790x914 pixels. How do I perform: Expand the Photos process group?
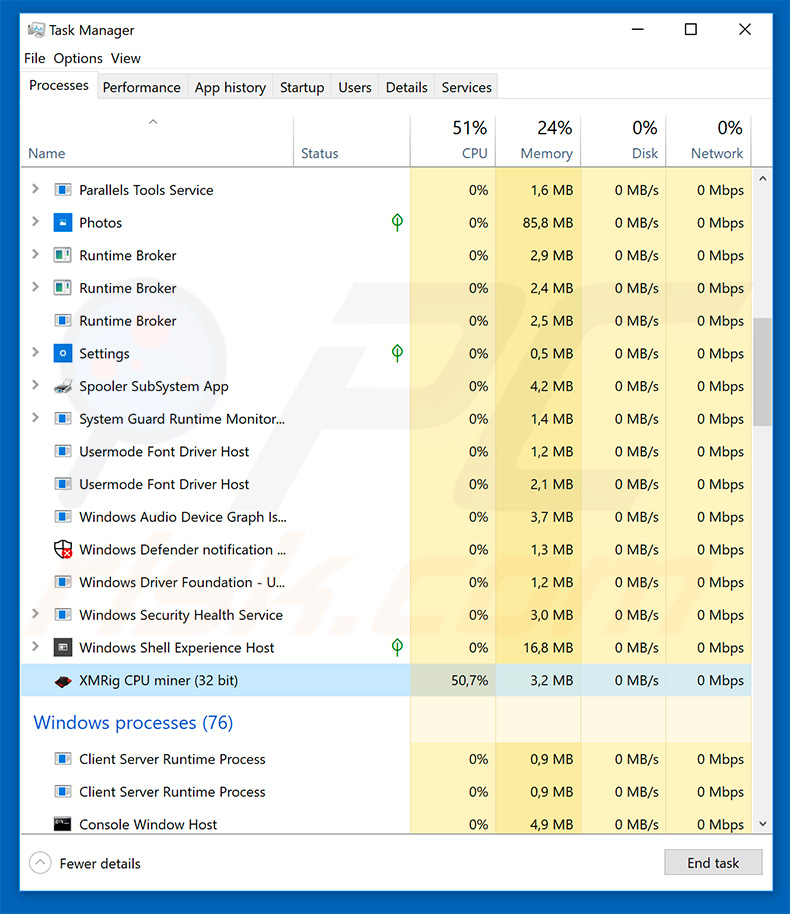click(x=36, y=222)
